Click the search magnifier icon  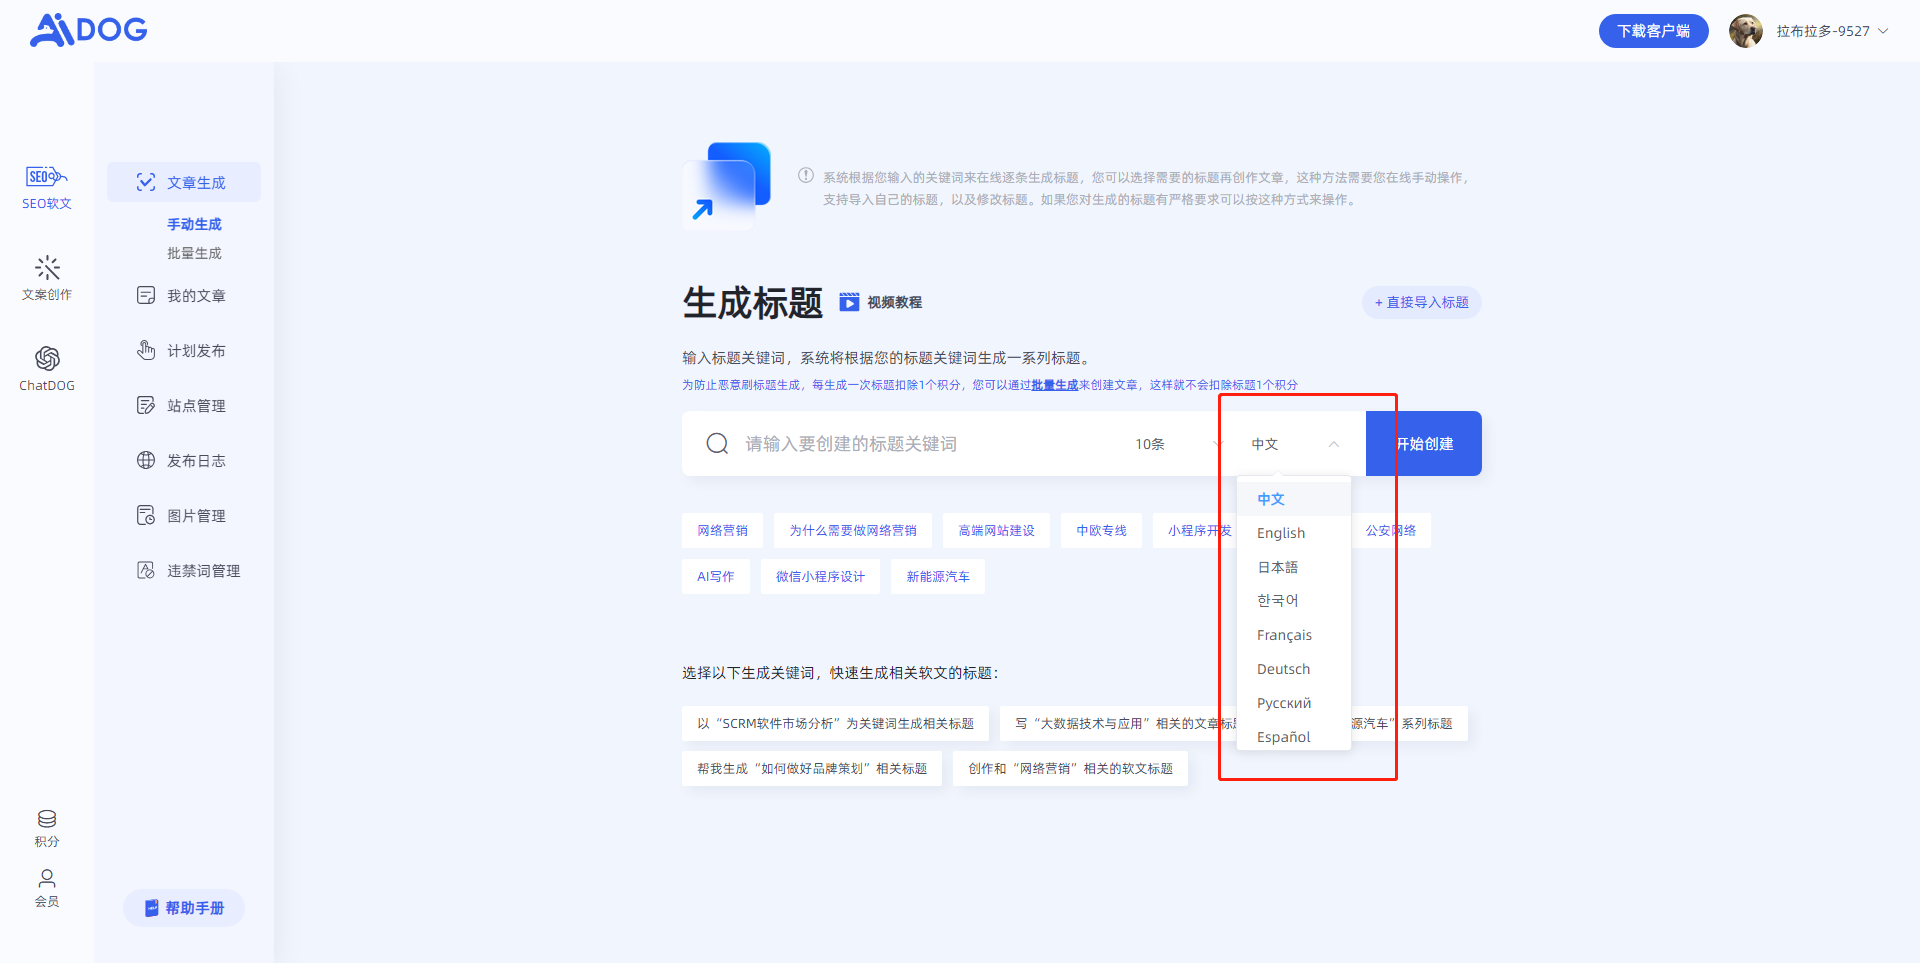coord(717,443)
